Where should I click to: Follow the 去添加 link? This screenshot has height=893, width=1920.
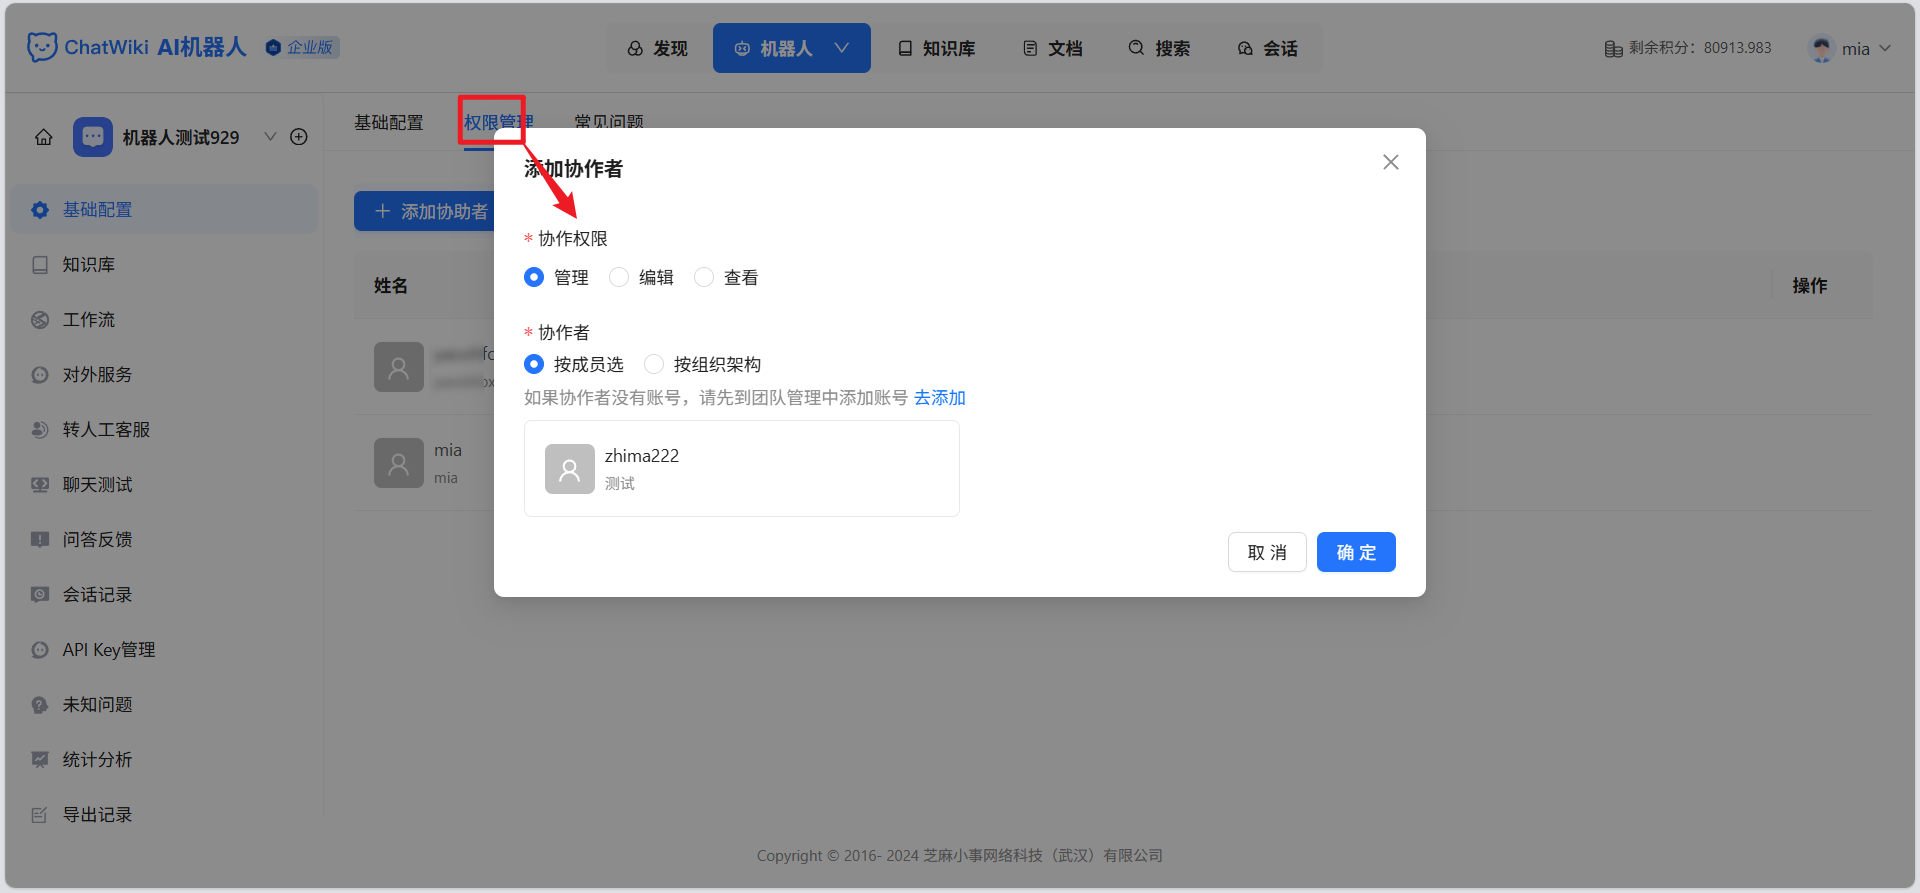tap(940, 398)
